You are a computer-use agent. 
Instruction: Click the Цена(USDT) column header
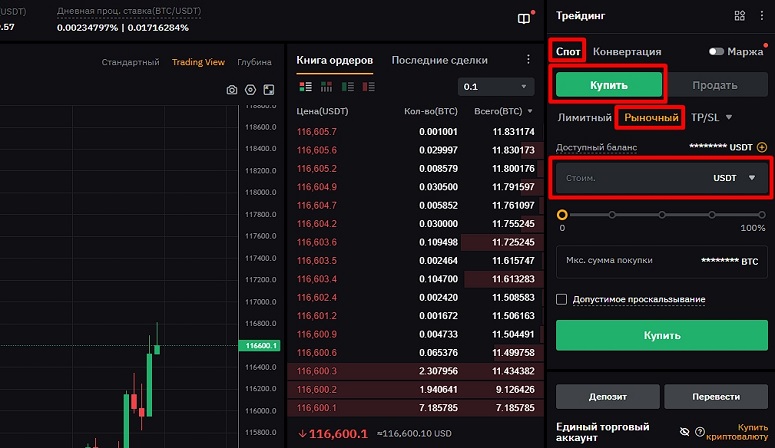coord(322,111)
